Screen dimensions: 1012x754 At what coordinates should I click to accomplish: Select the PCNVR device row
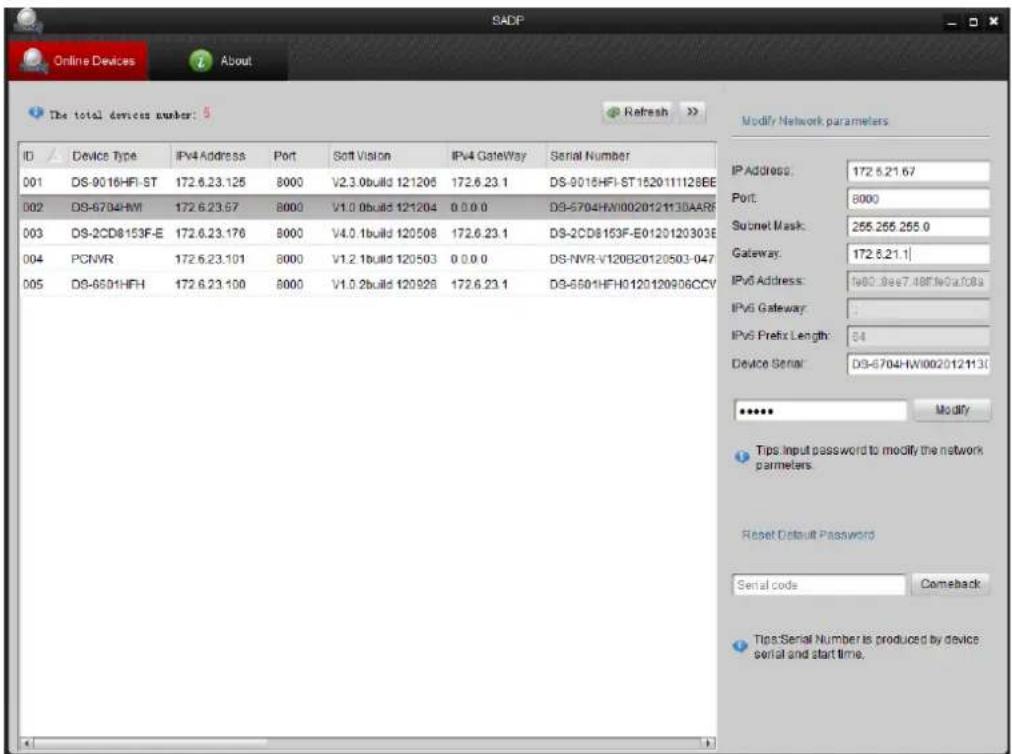[x=367, y=259]
